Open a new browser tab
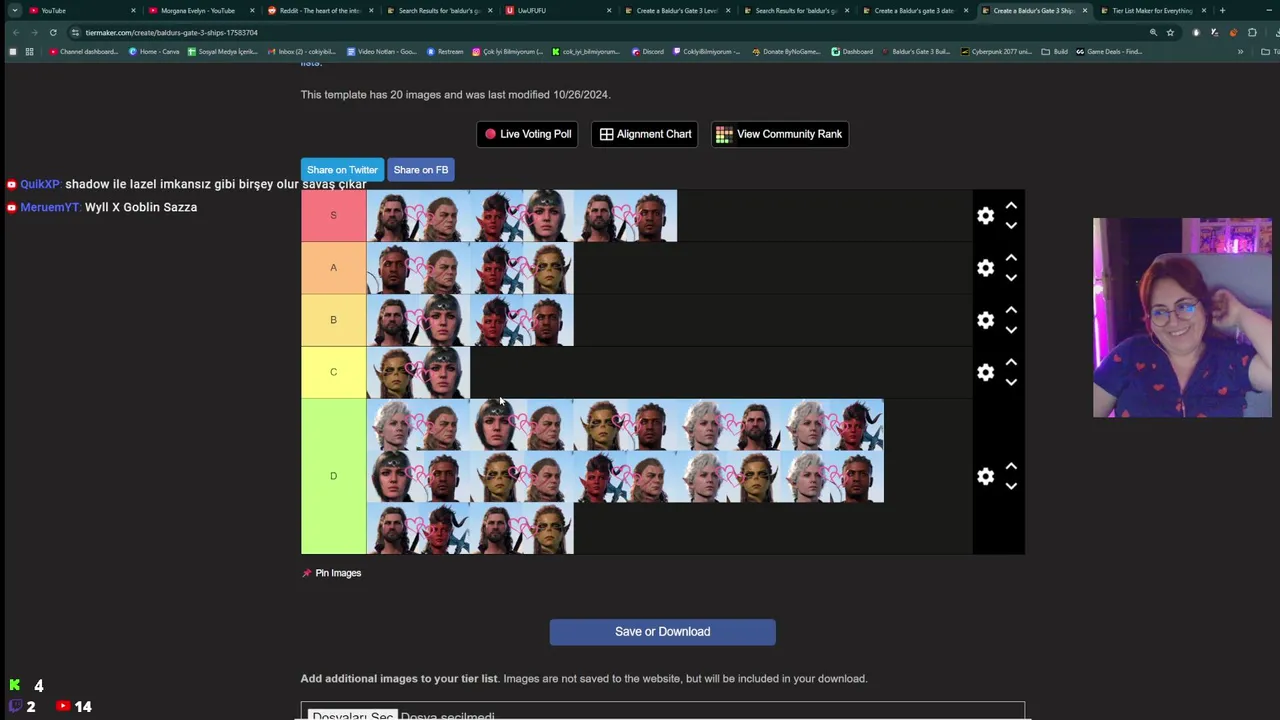 [x=1222, y=10]
